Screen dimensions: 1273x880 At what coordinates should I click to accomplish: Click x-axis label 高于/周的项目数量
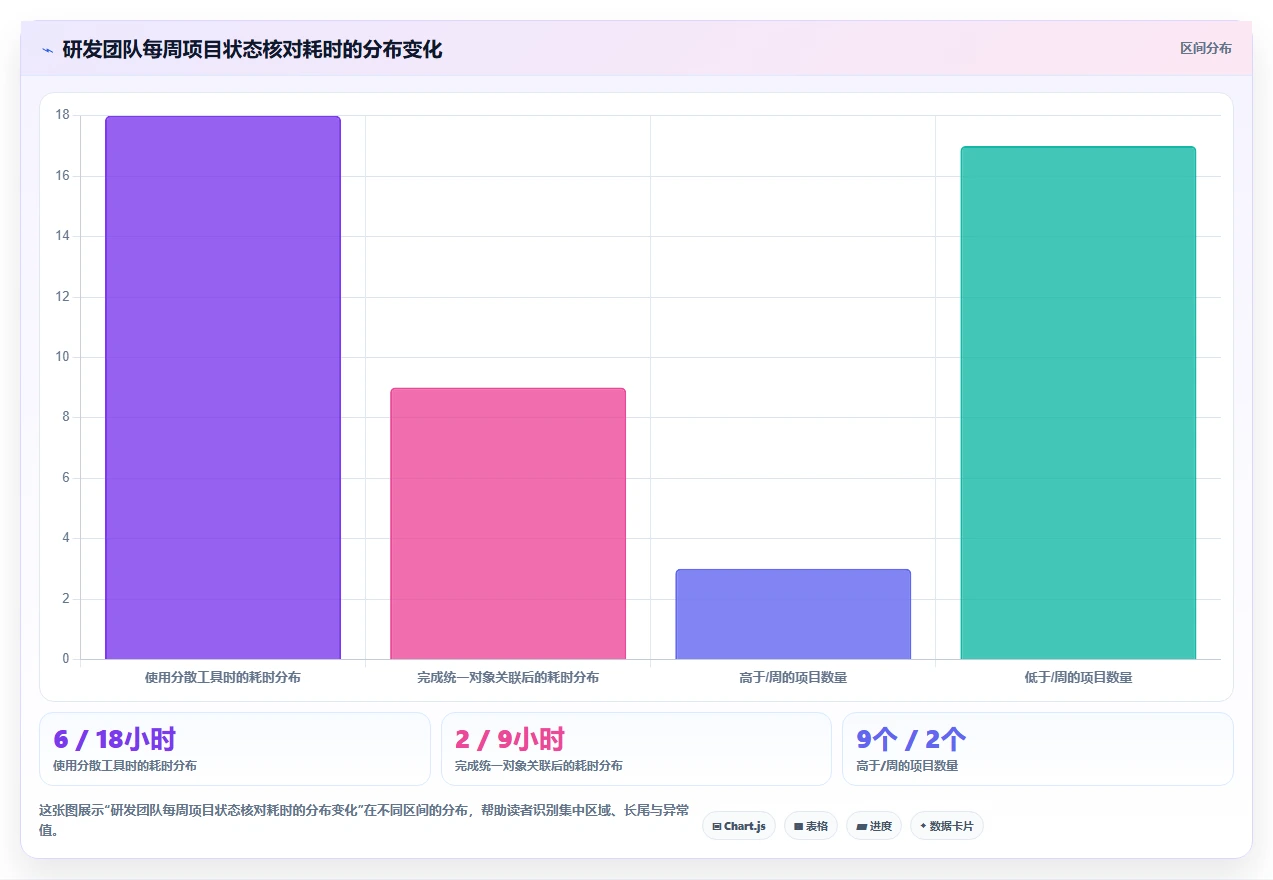(x=793, y=677)
